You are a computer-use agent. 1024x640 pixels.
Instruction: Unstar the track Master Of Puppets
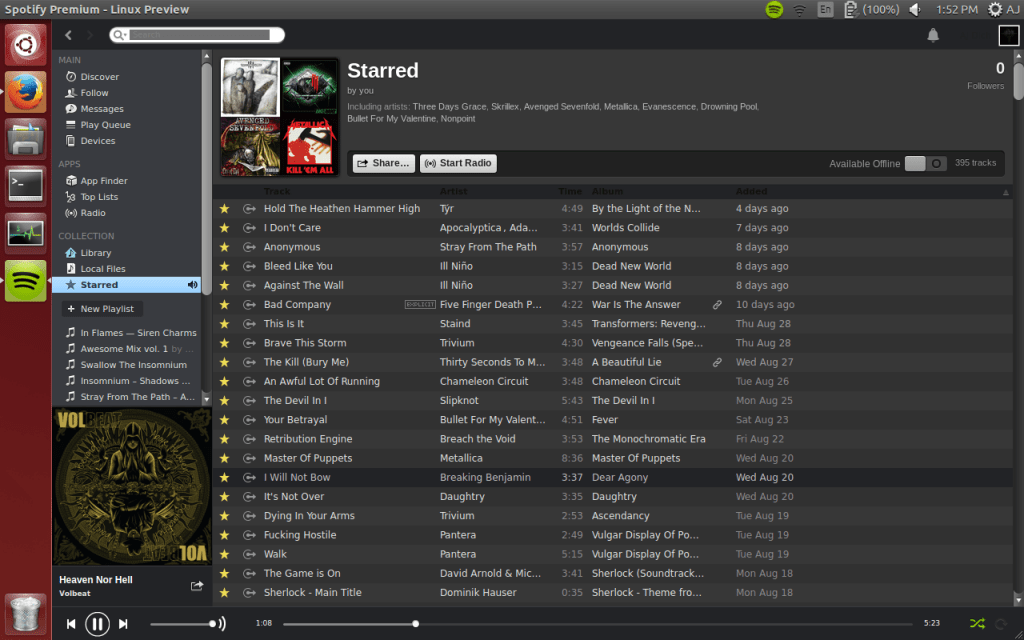click(224, 458)
